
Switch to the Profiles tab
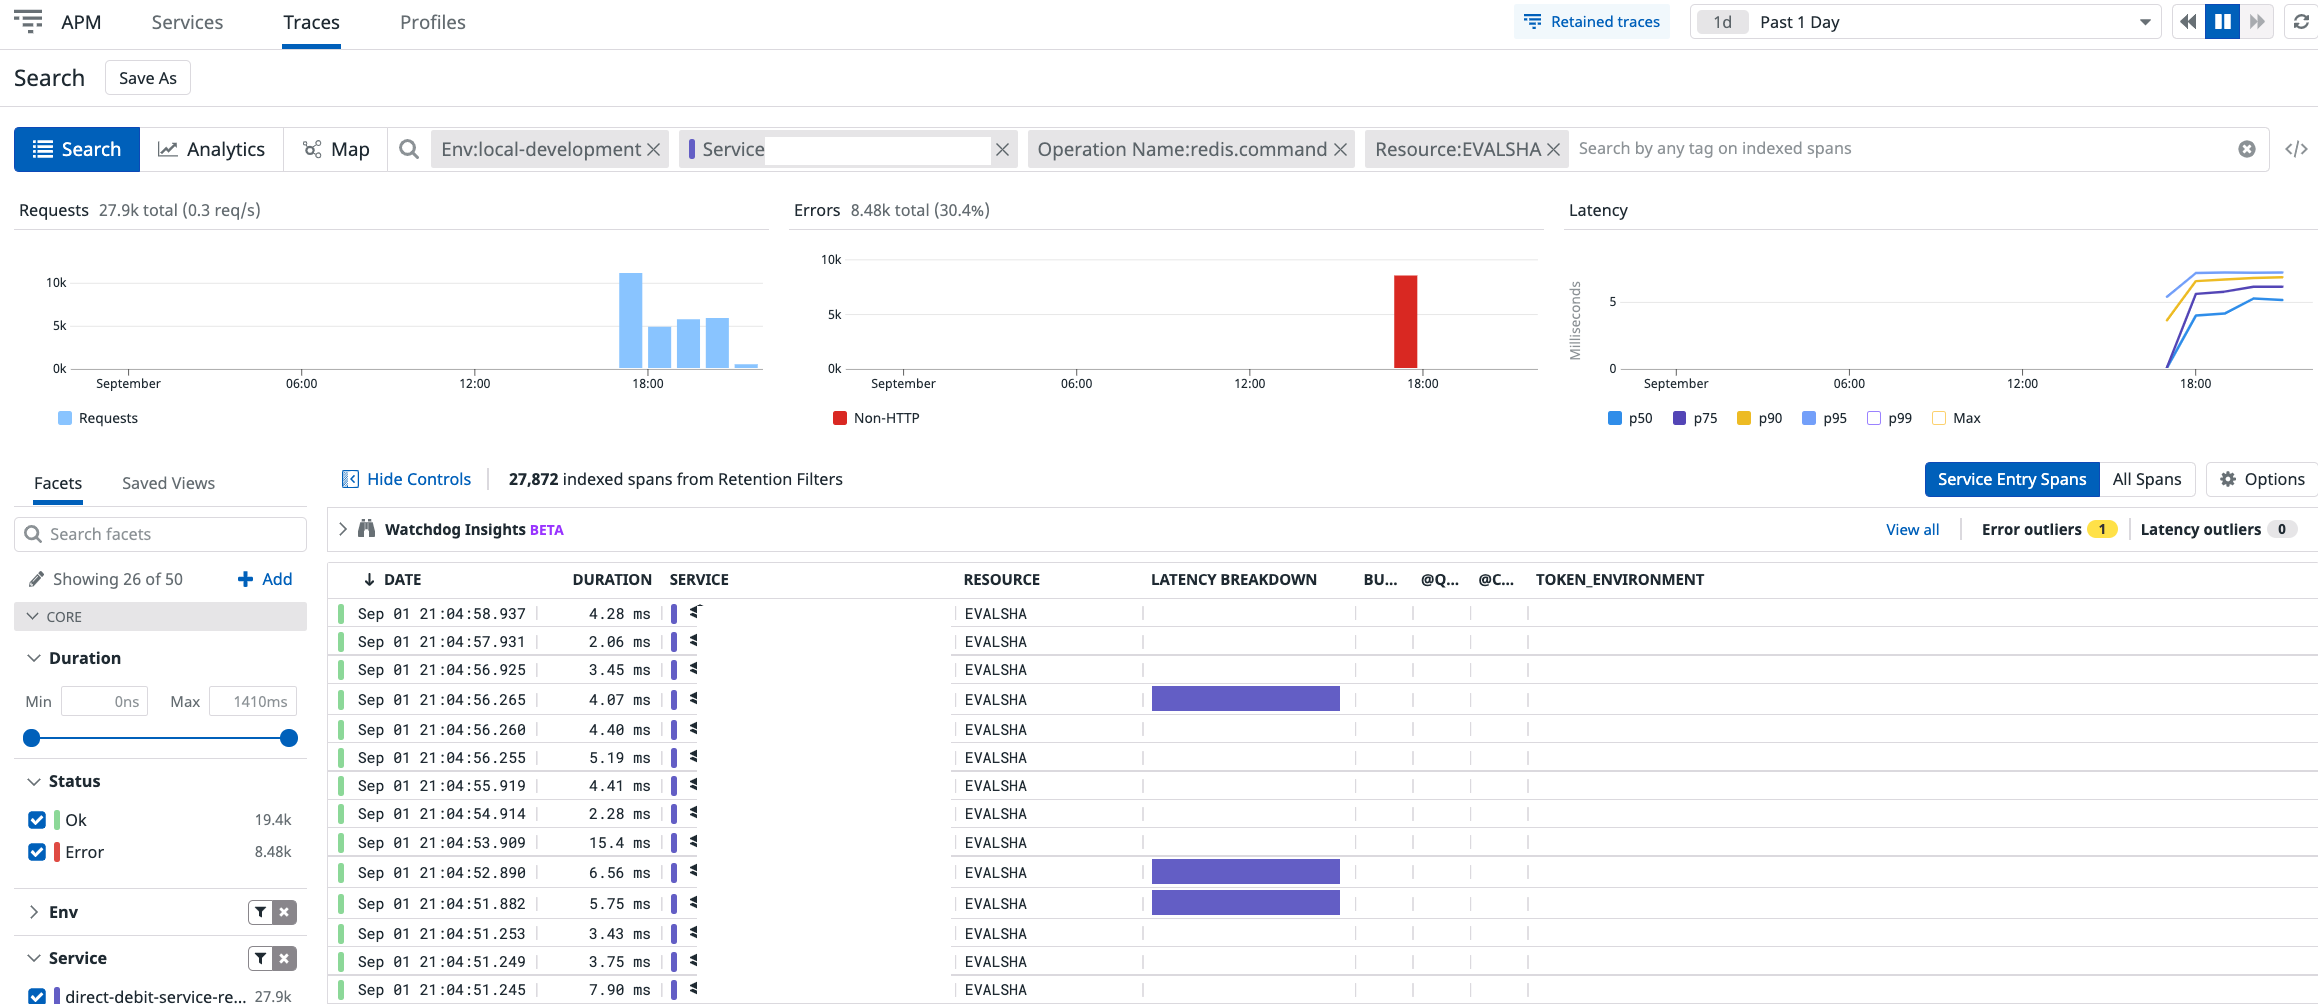433,22
